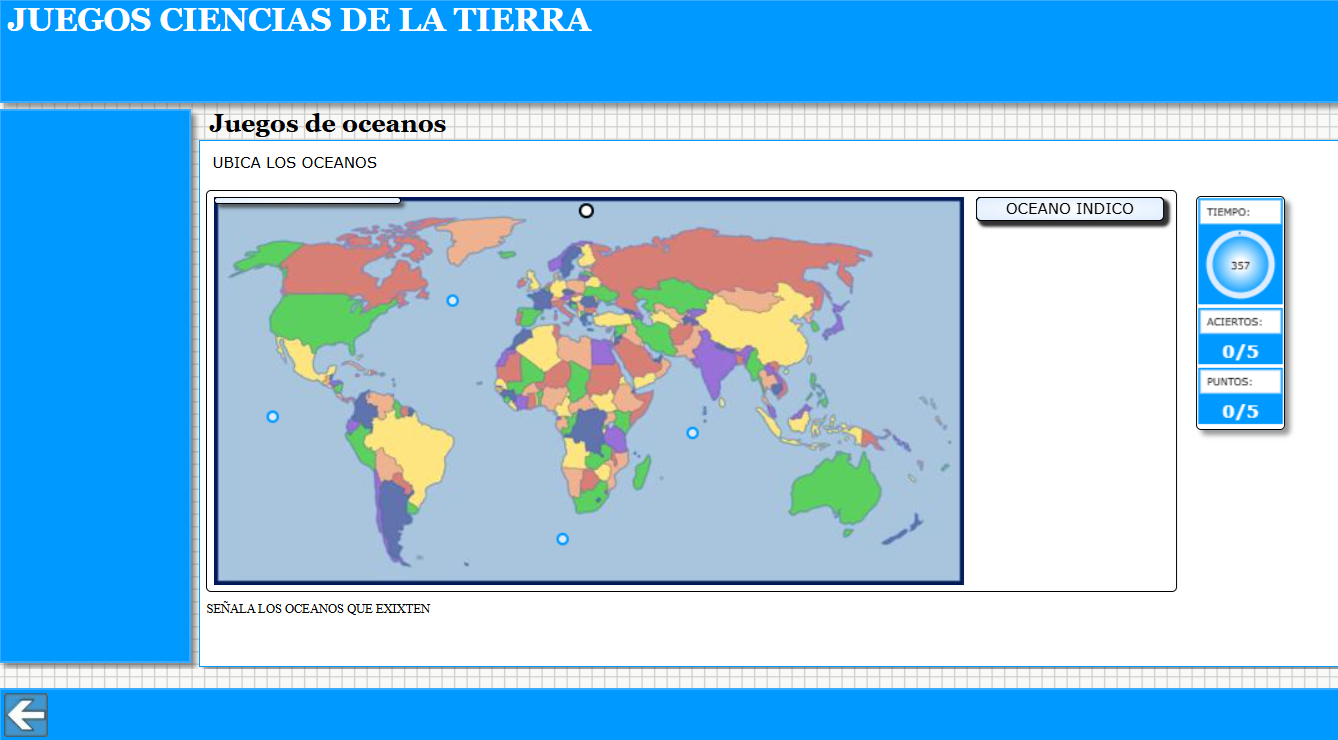Click the UBICA LOS OCEANOS instruction text

pos(295,163)
